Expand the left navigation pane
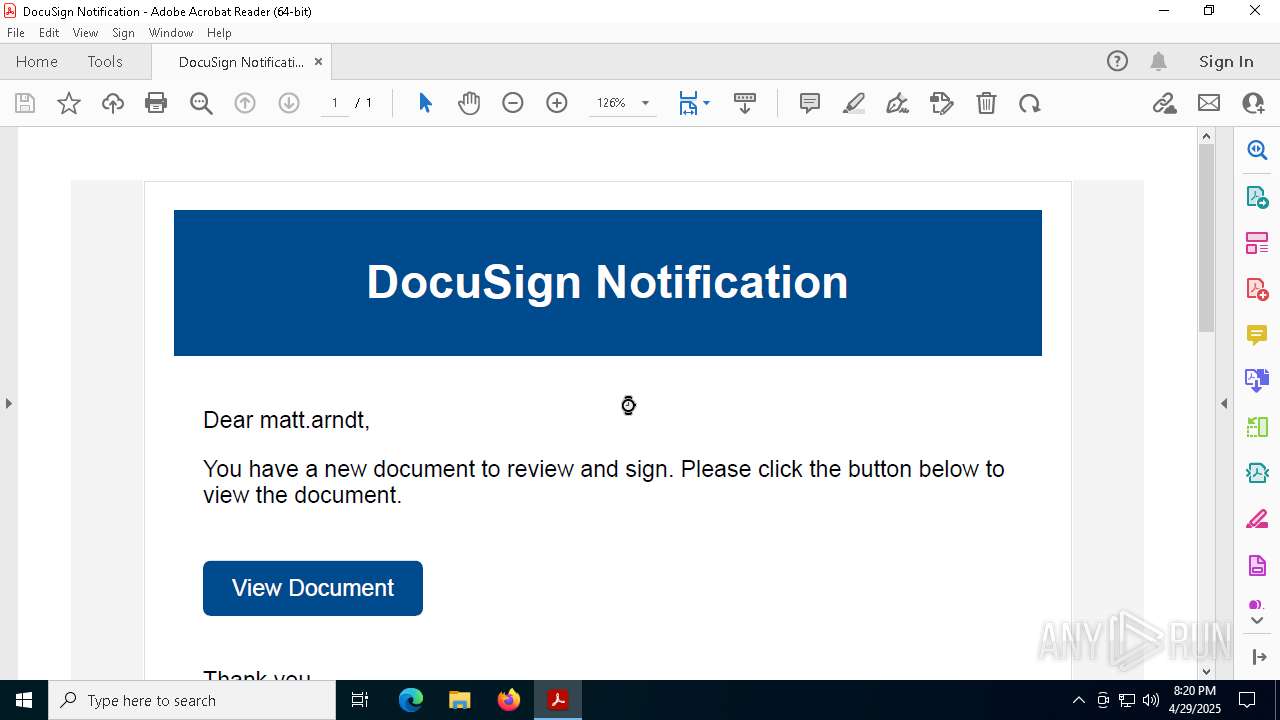Screen dimensions: 1280x720 [8, 403]
